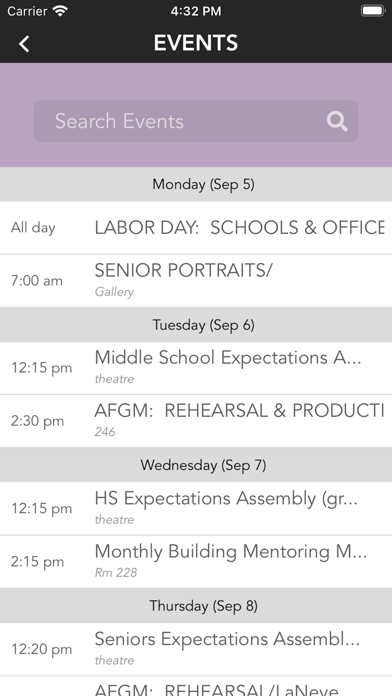Image resolution: width=392 pixels, height=696 pixels.
Task: Select Monthly Building Mentoring event
Action: pos(196,562)
